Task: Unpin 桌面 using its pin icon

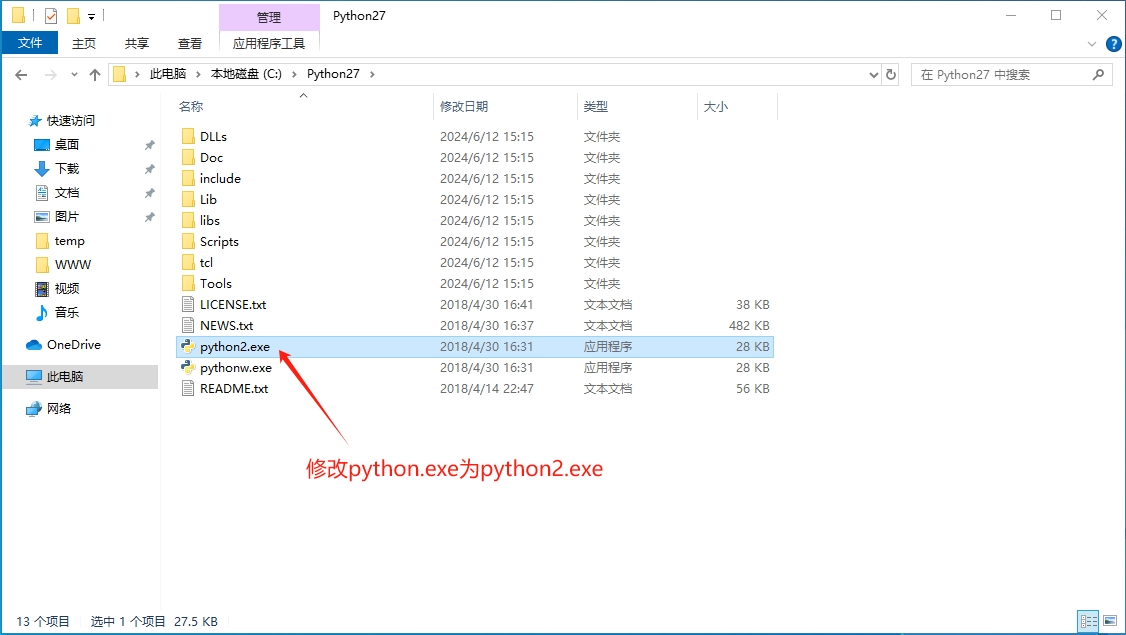Action: coord(149,145)
